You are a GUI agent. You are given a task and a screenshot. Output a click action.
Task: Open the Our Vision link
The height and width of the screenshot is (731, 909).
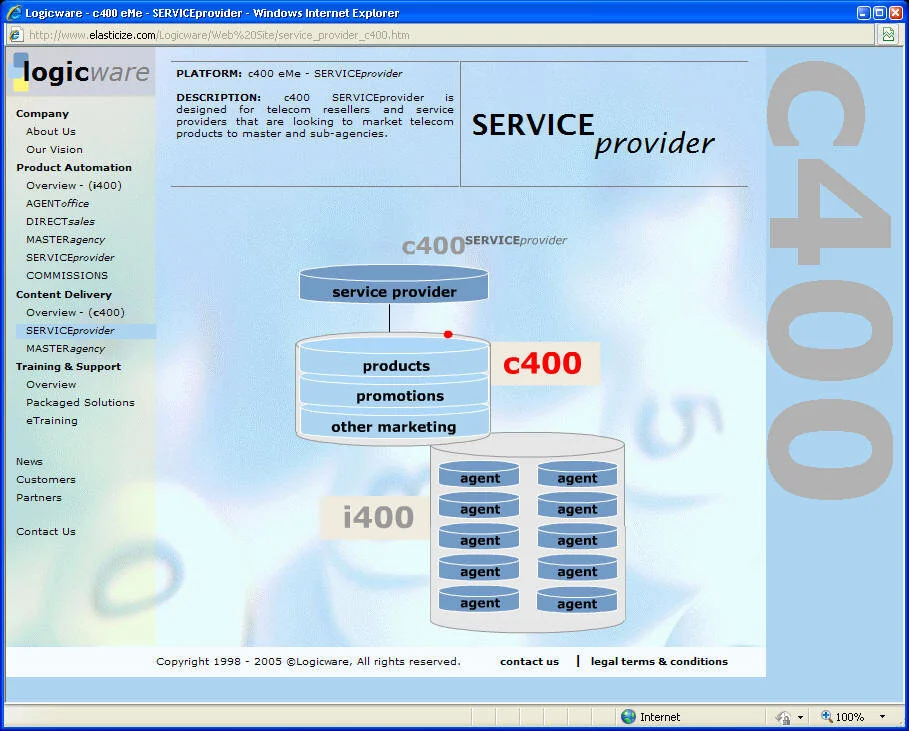pyautogui.click(x=54, y=150)
